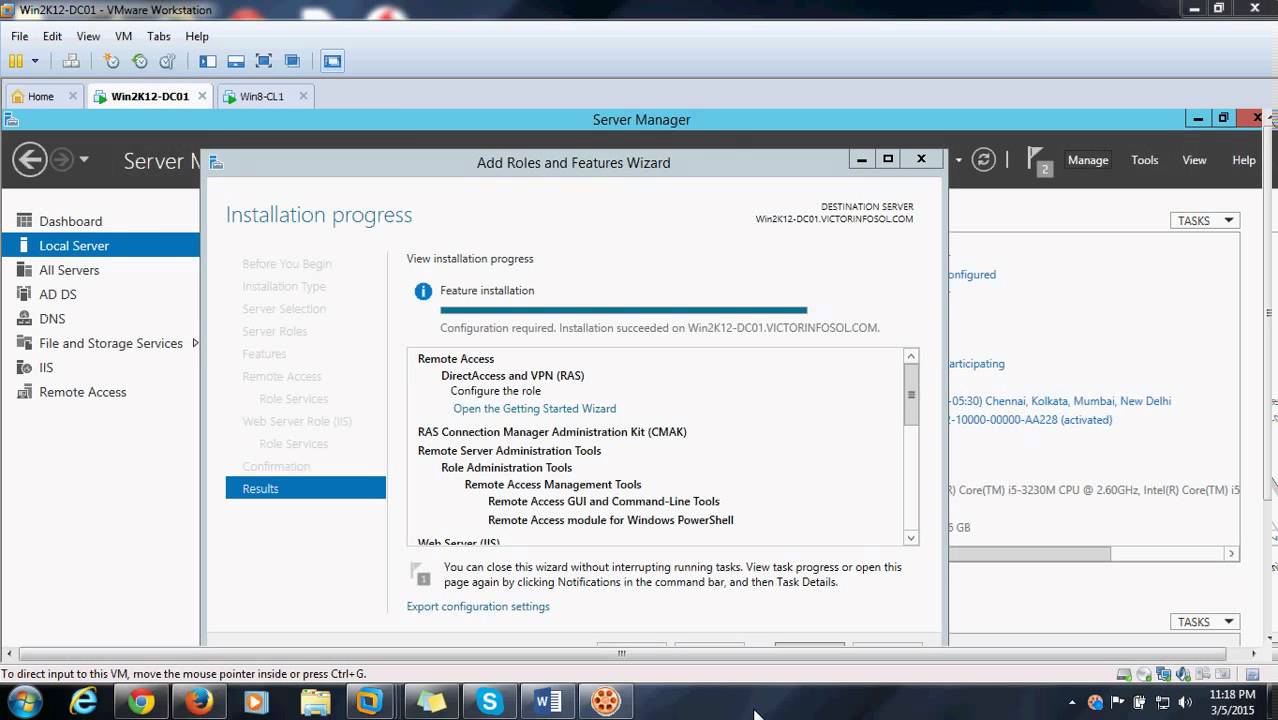Open the Server Manager View menu
Viewport: 1278px width, 720px height.
1195,160
